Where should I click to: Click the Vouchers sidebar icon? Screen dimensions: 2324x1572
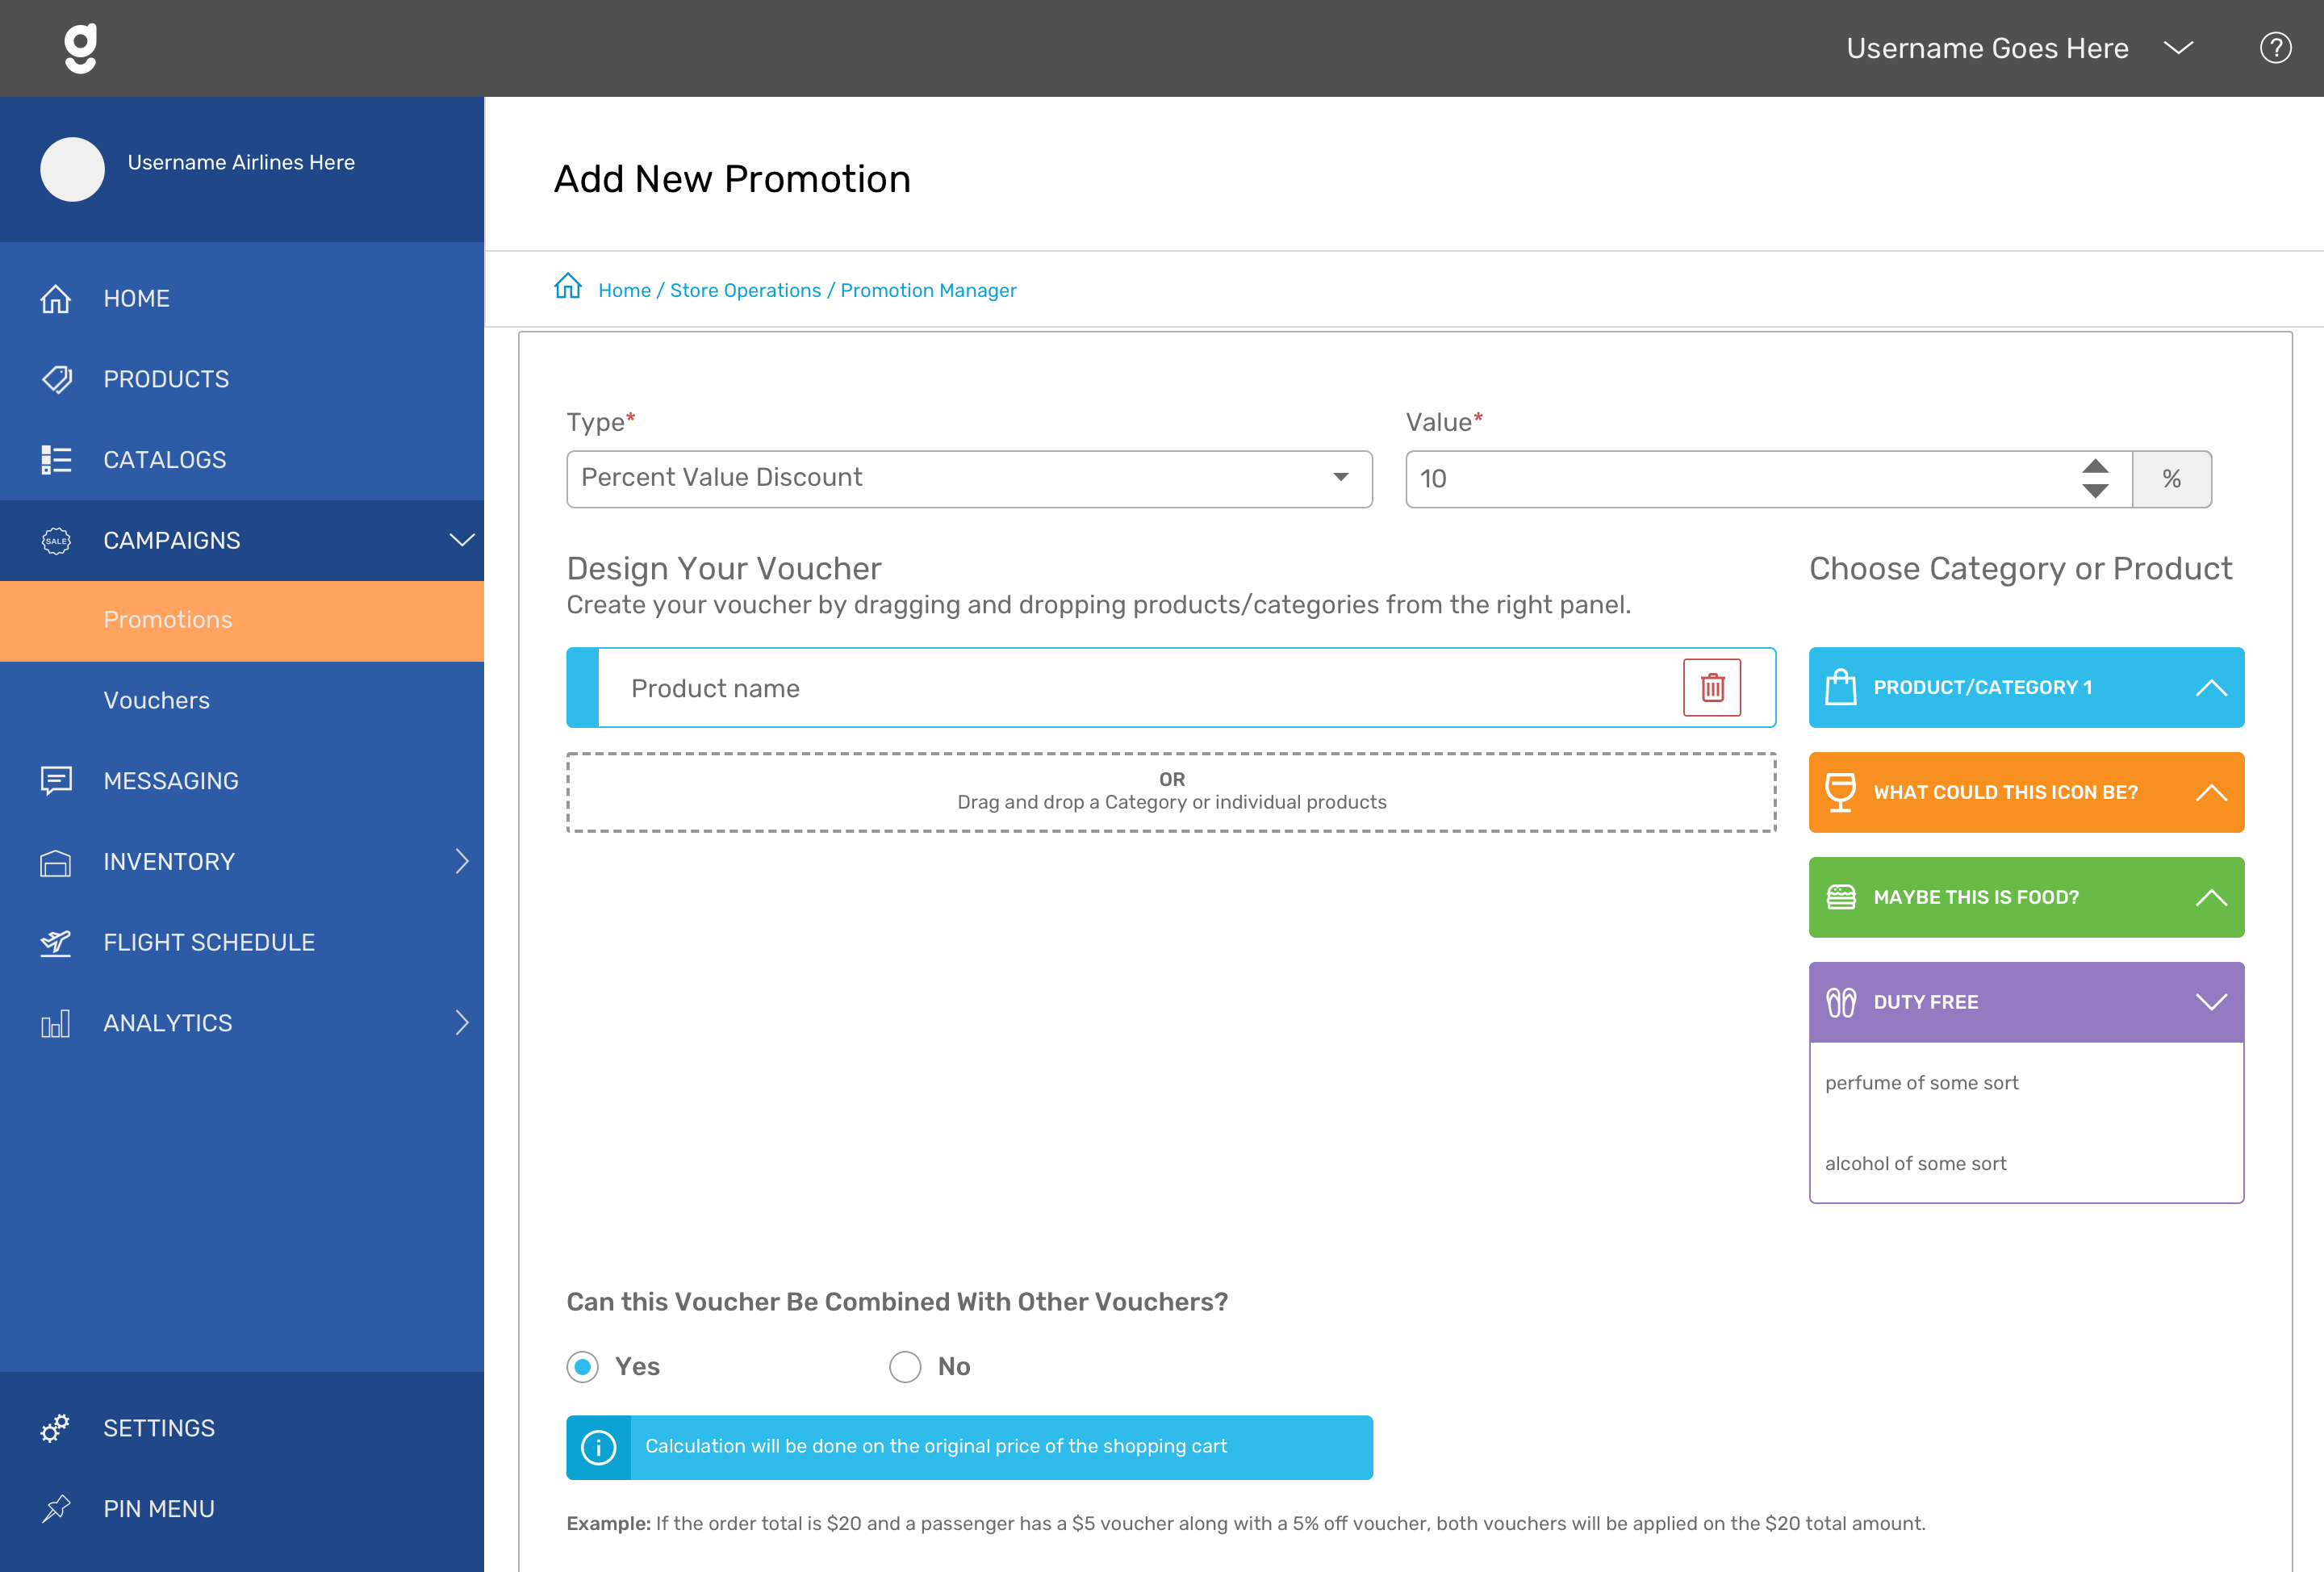(156, 700)
